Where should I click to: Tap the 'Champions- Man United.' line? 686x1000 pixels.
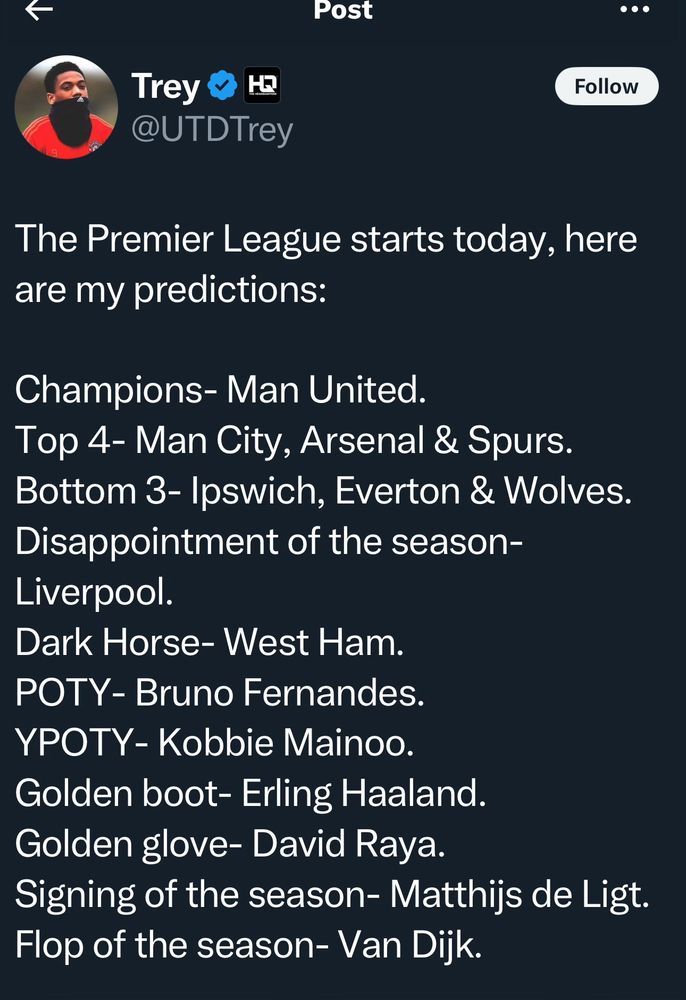220,390
